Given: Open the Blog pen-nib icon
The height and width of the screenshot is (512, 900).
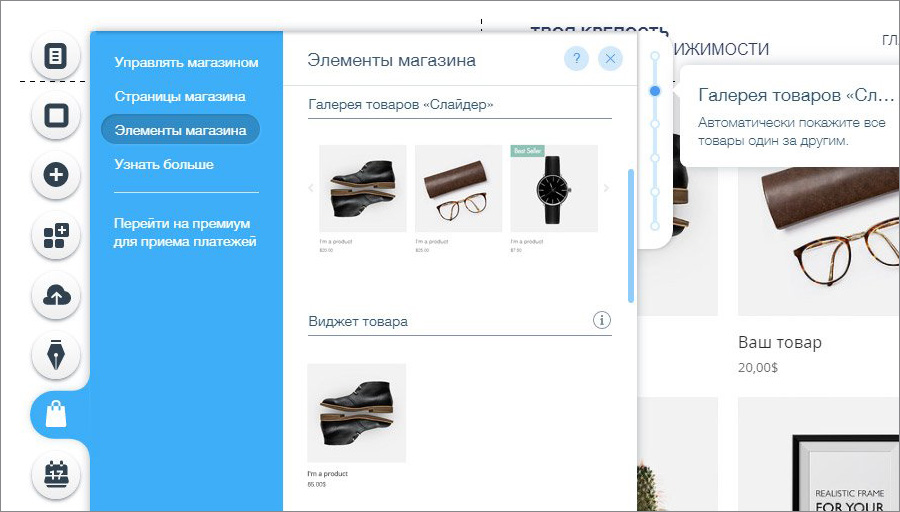Looking at the screenshot, I should click(56, 355).
